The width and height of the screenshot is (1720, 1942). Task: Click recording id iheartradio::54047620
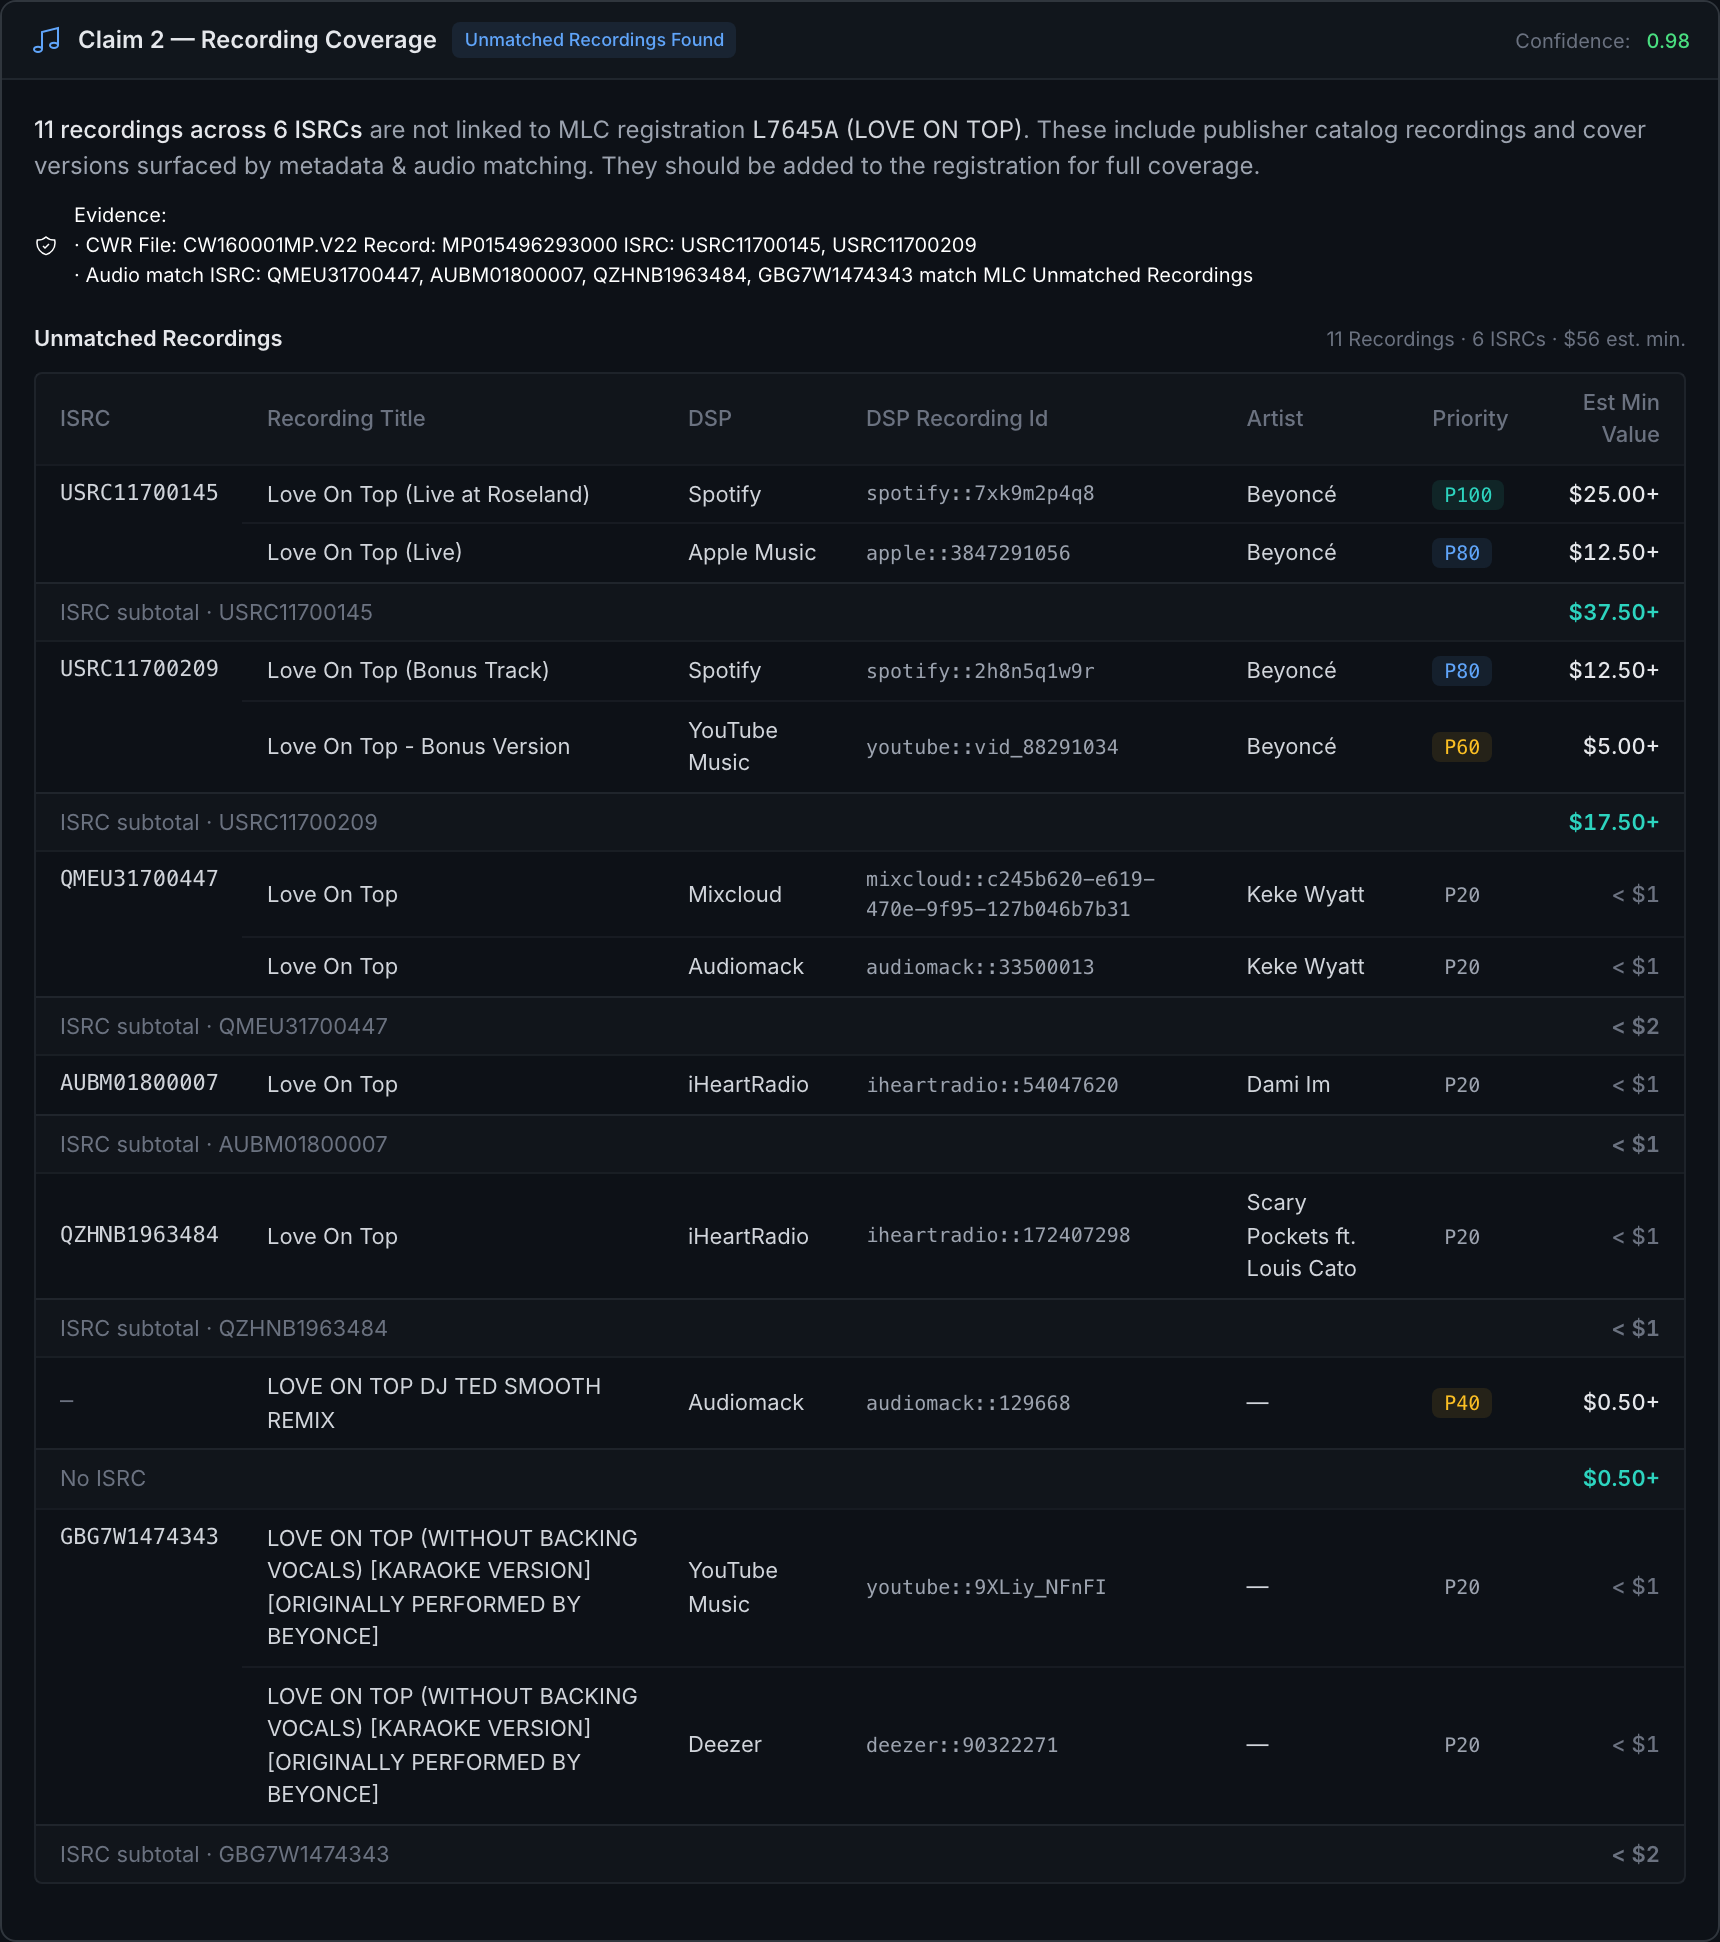992,1085
